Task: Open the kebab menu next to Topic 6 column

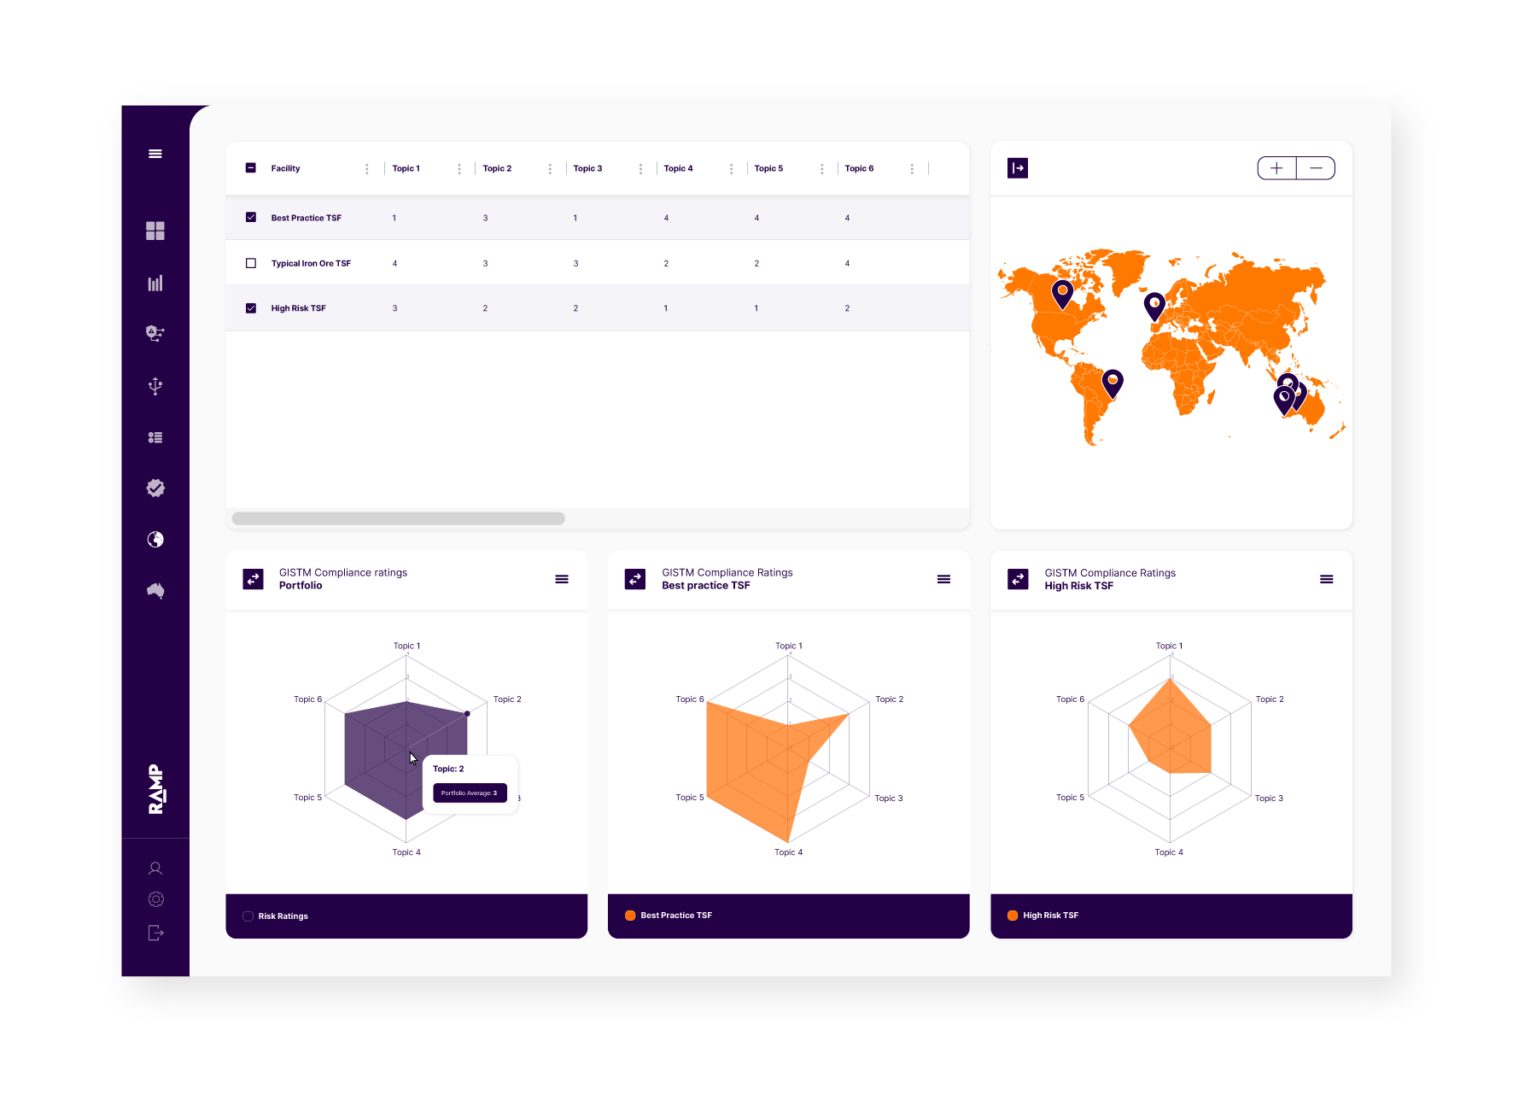Action: pos(911,168)
